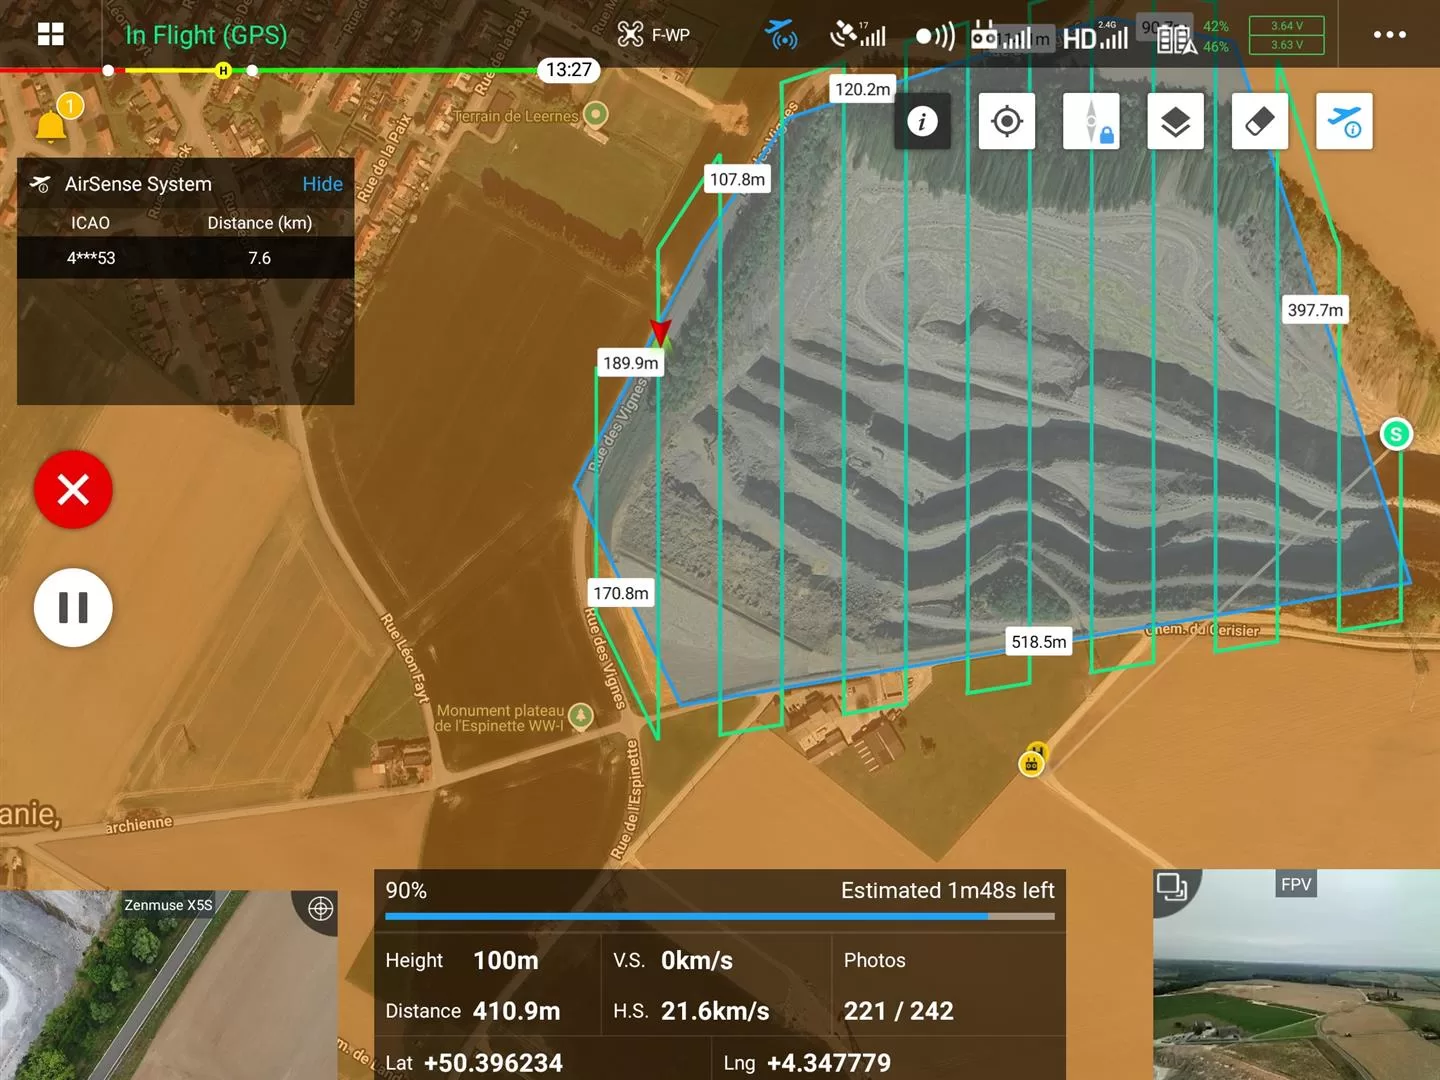Viewport: 1440px width, 1080px height.
Task: Click the HD video transmission signal icon
Action: pyautogui.click(x=1095, y=38)
